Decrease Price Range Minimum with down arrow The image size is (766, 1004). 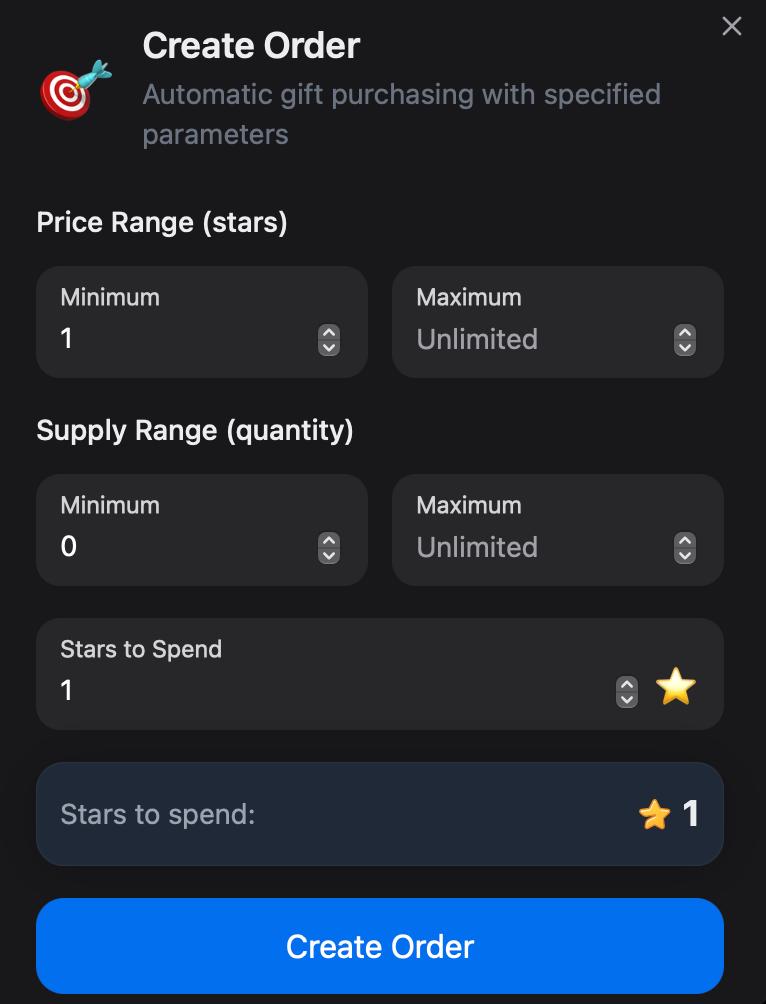329,348
